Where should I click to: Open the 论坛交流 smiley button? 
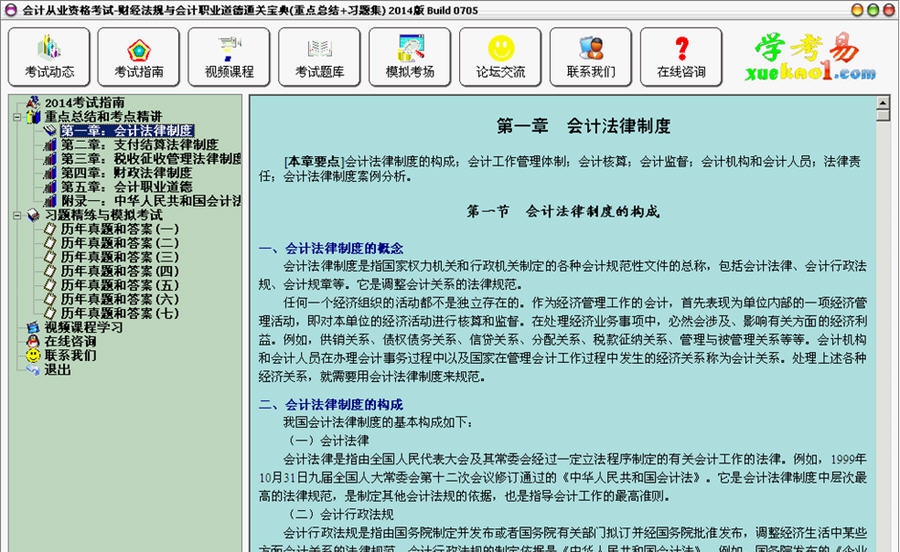[x=501, y=57]
